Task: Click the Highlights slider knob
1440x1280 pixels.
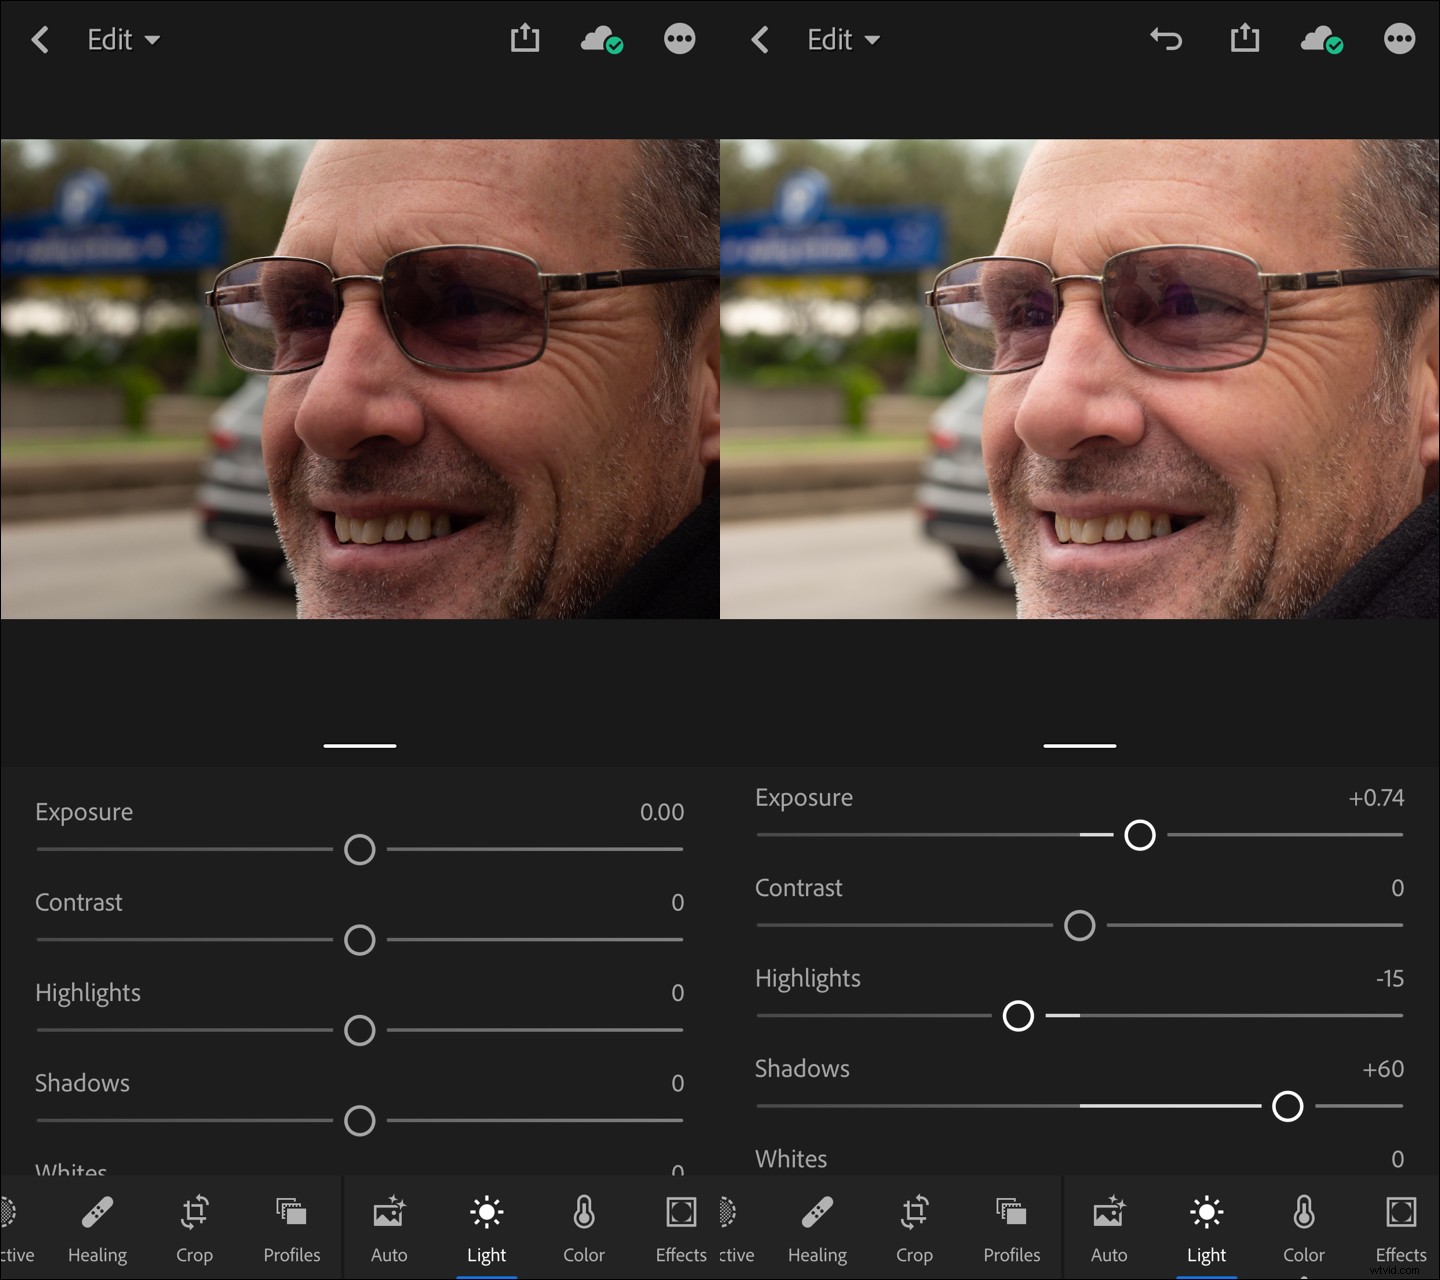Action: click(x=1018, y=1016)
